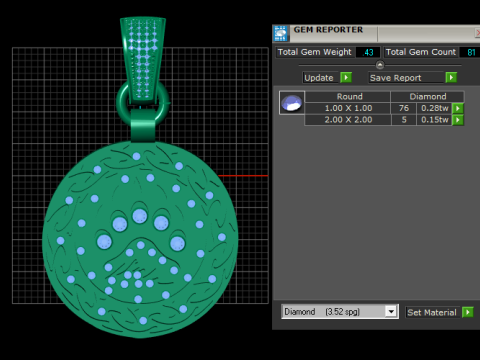Collapse the panel with the round expander handle
The height and width of the screenshot is (360, 480).
pyautogui.click(x=380, y=65)
